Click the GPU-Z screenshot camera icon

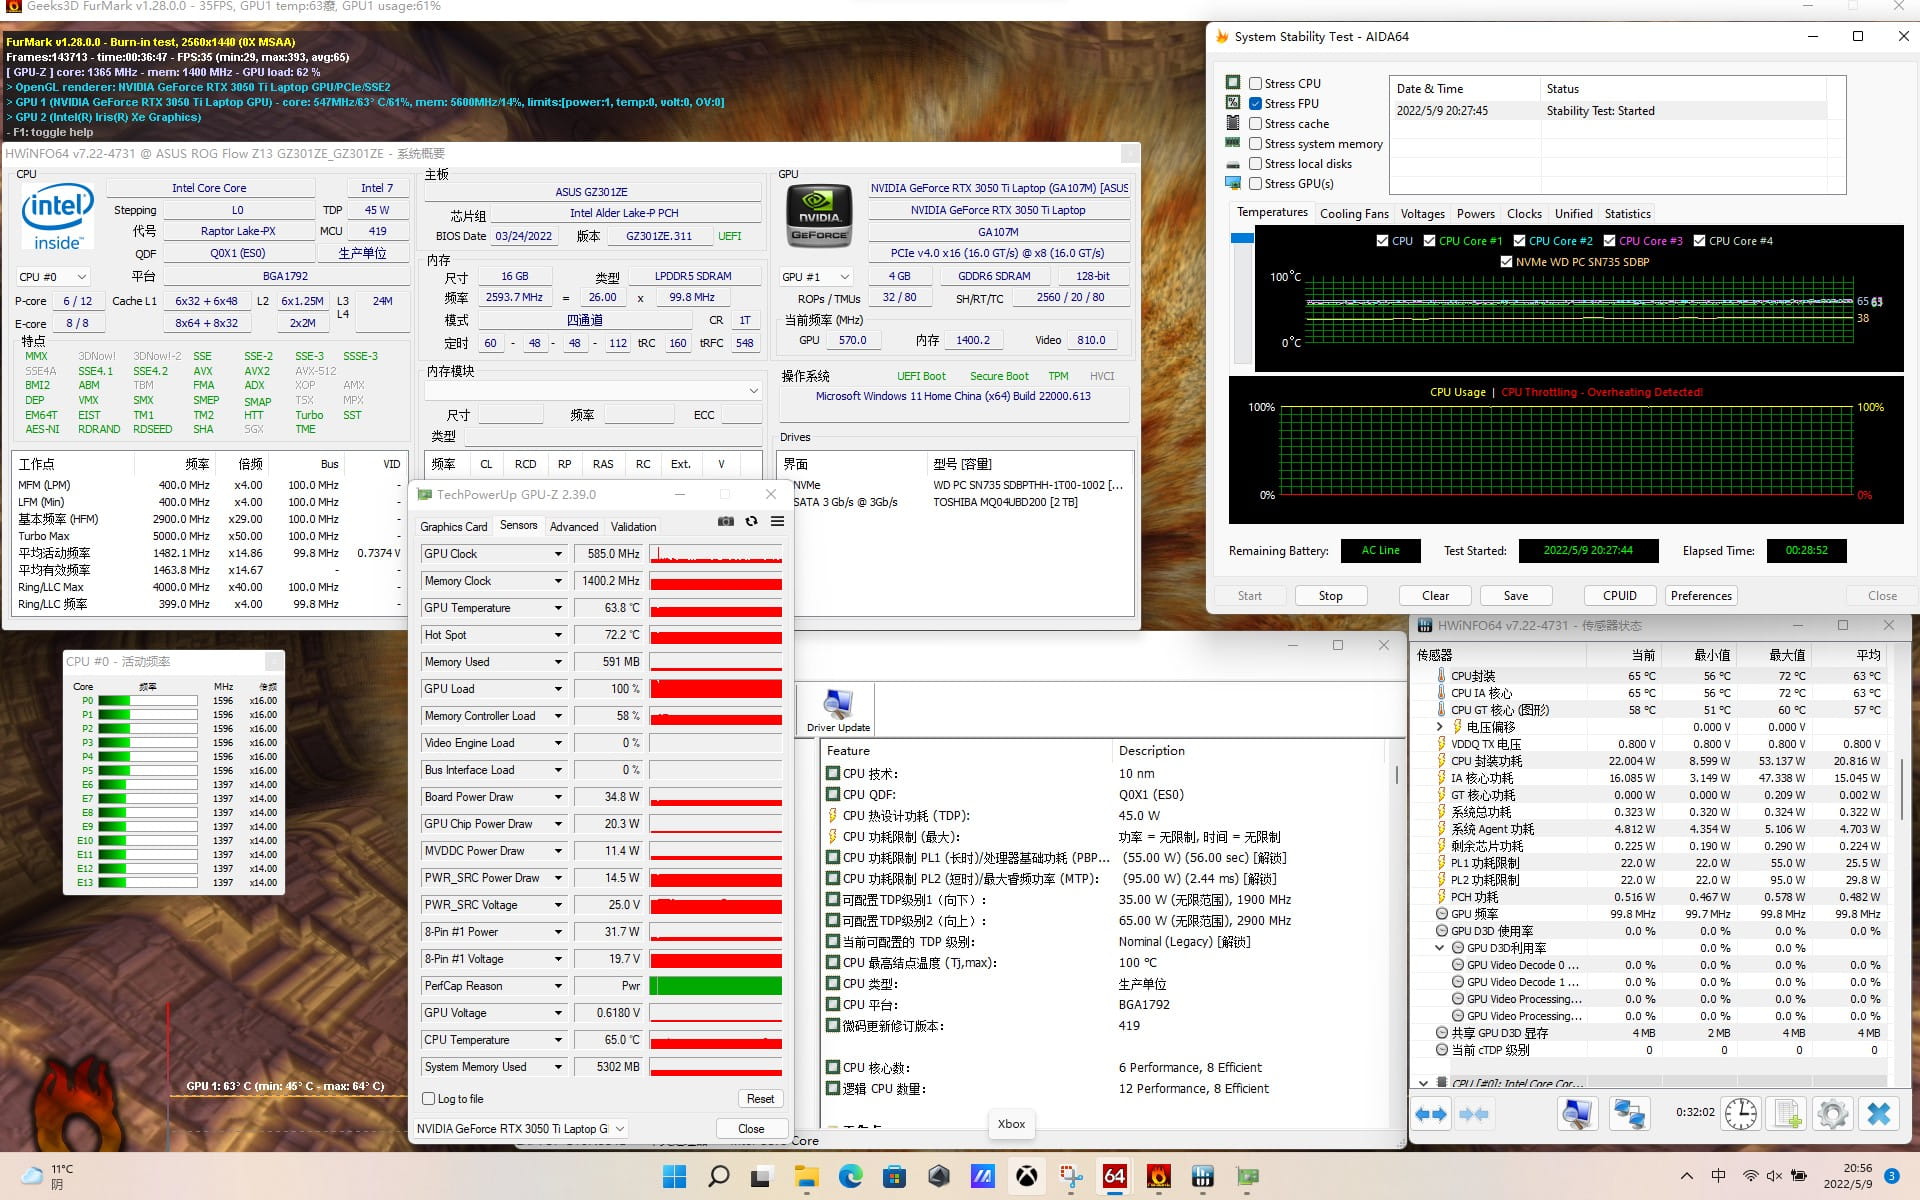[x=725, y=521]
